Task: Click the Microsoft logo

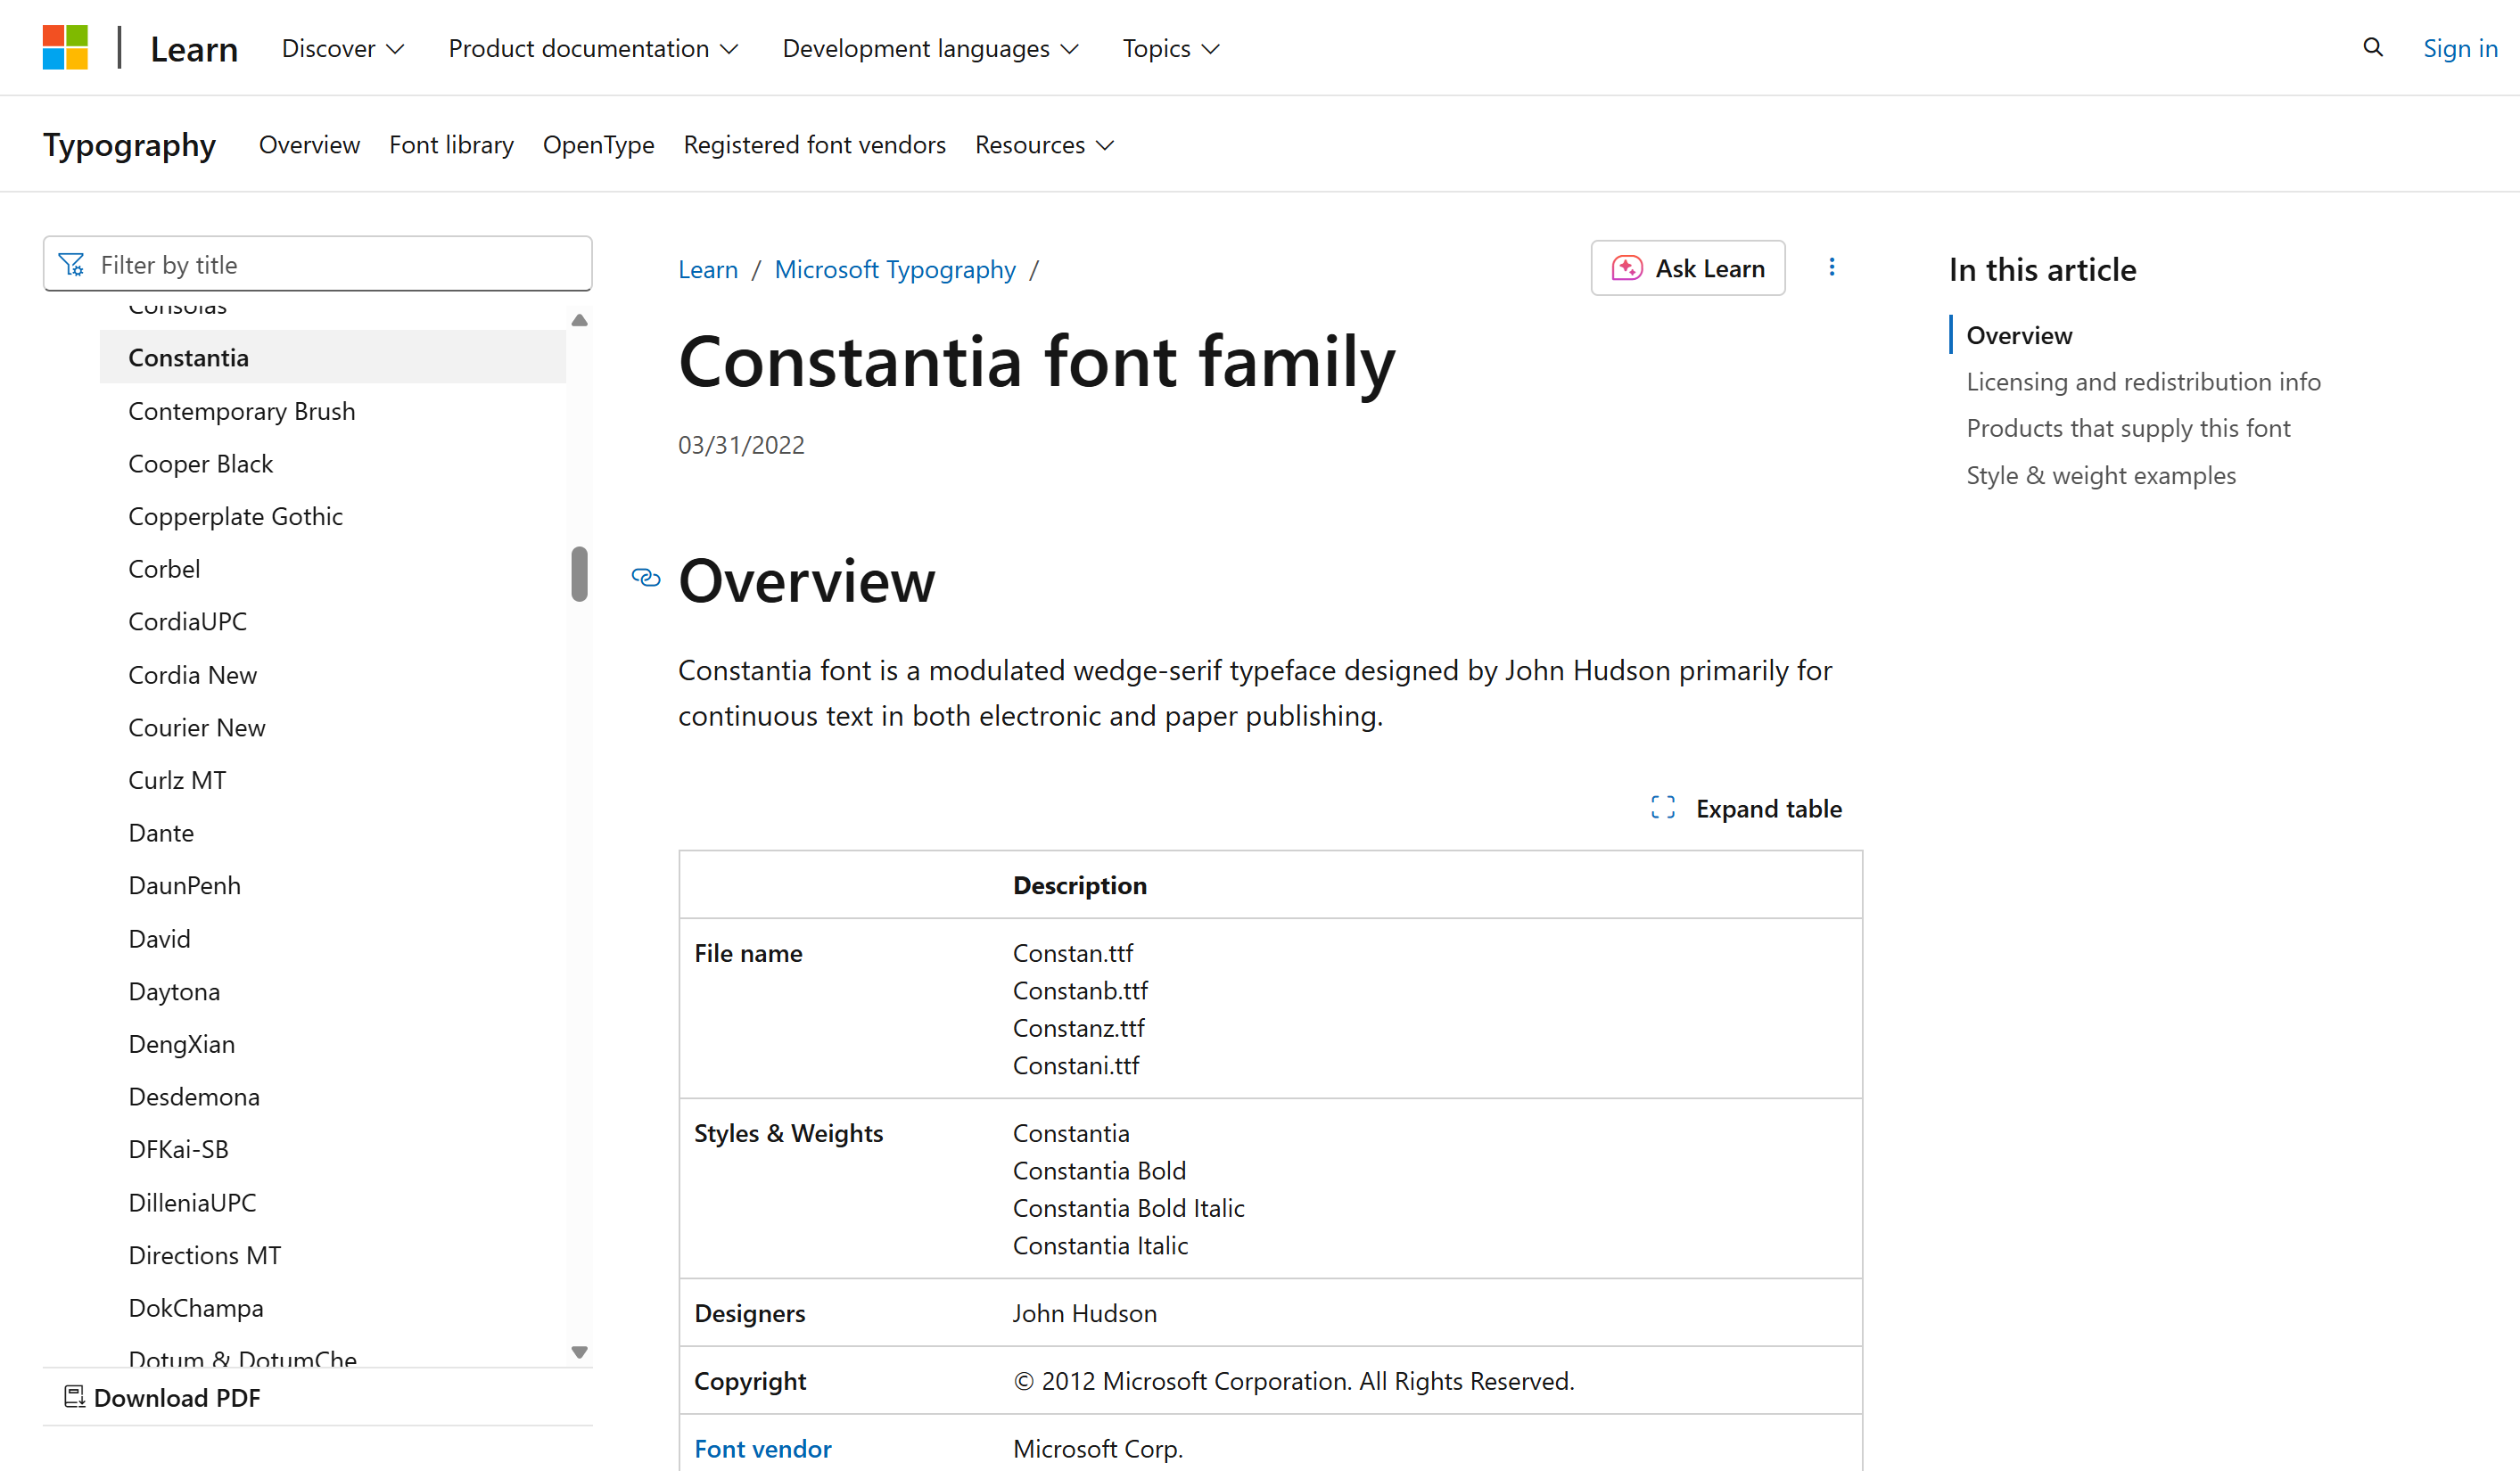Action: (x=65, y=47)
